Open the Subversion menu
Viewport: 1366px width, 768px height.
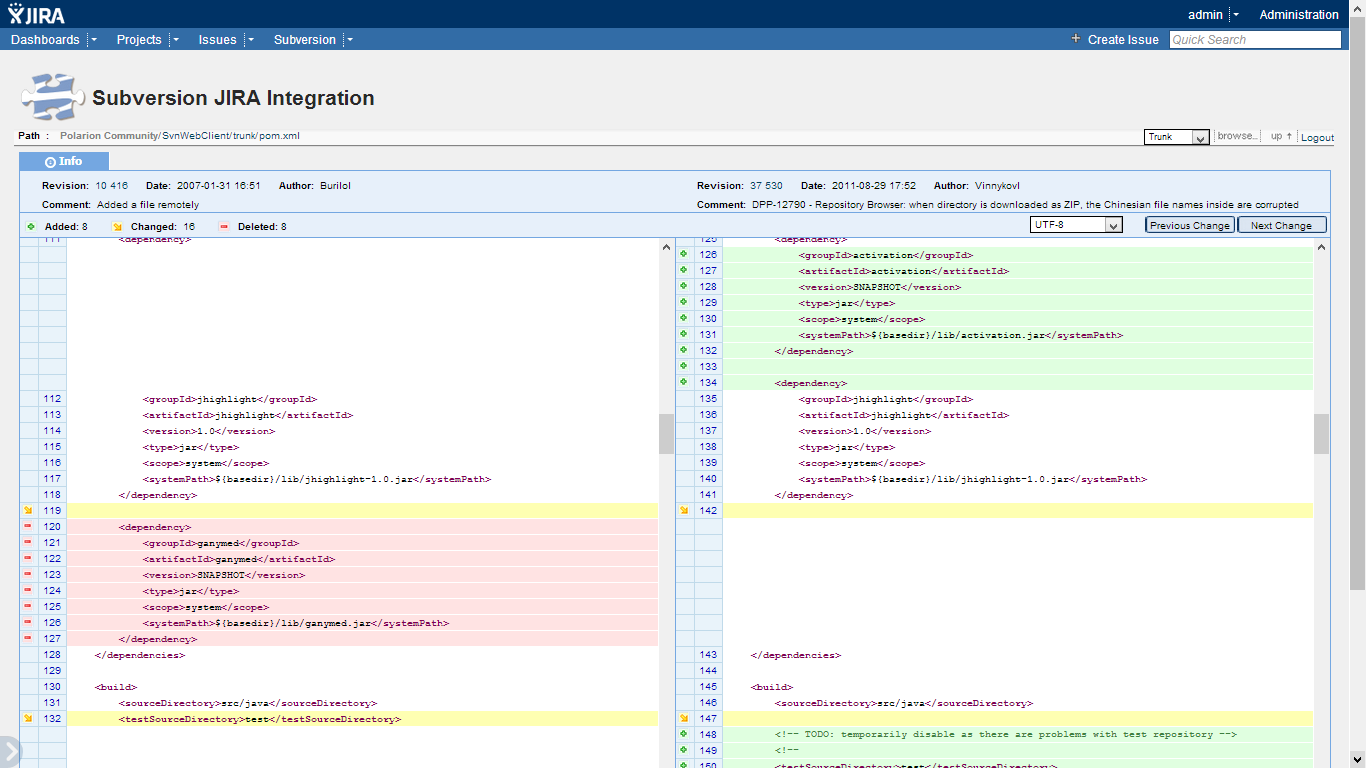point(304,39)
